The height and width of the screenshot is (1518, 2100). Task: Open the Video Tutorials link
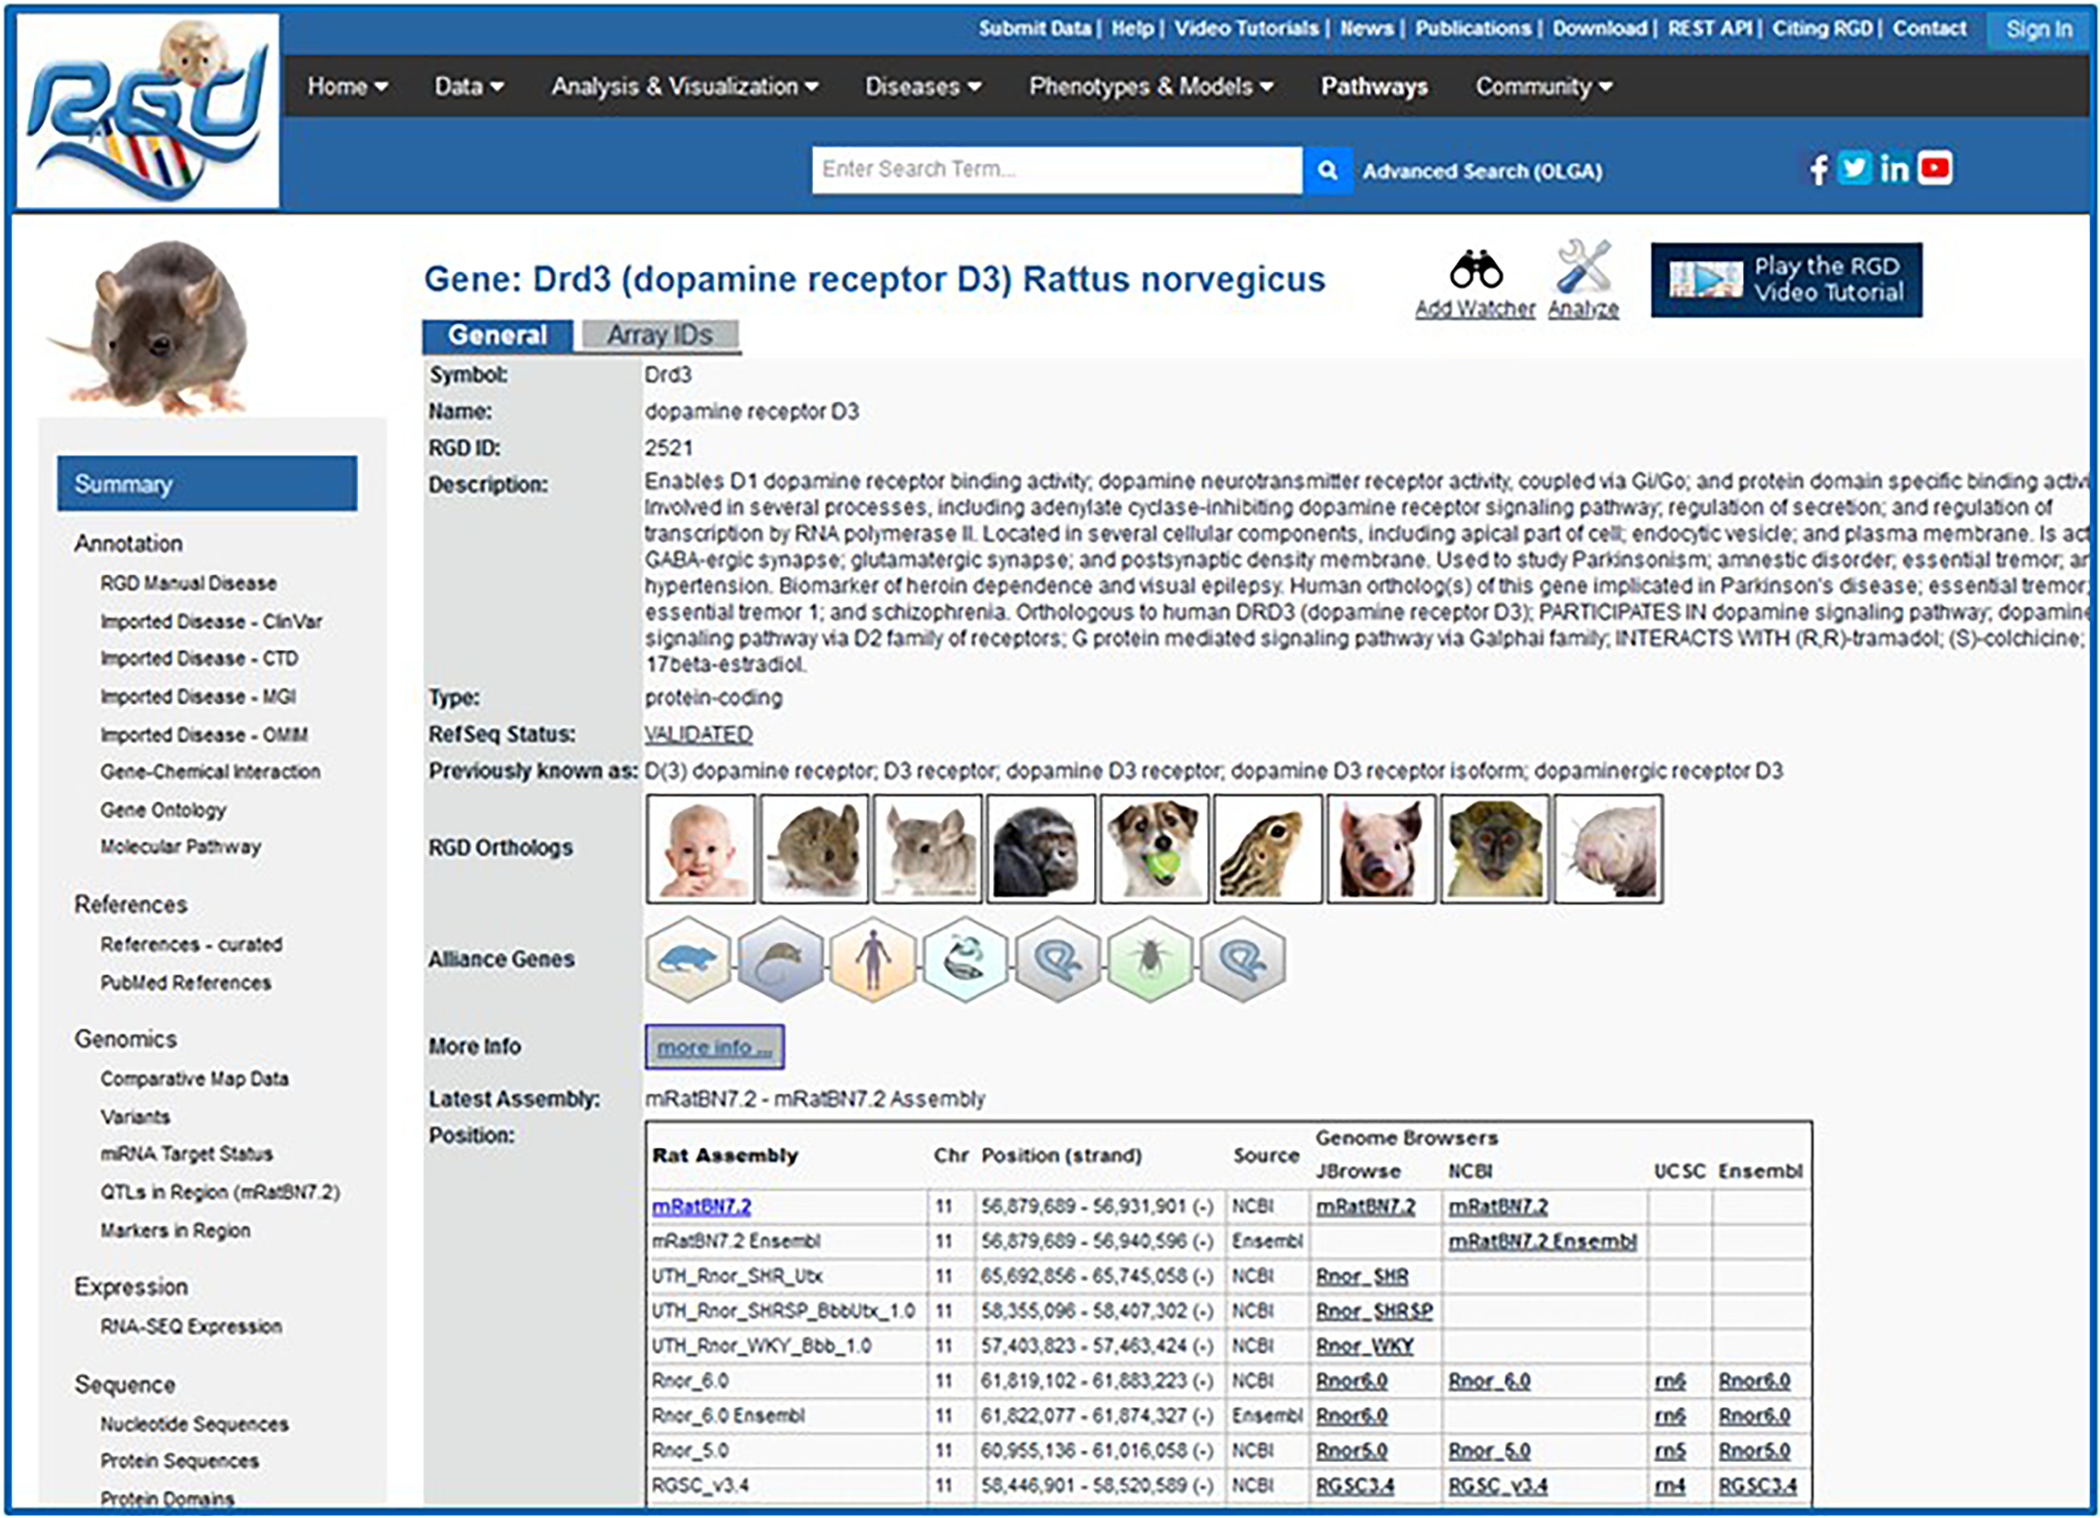point(1246,28)
